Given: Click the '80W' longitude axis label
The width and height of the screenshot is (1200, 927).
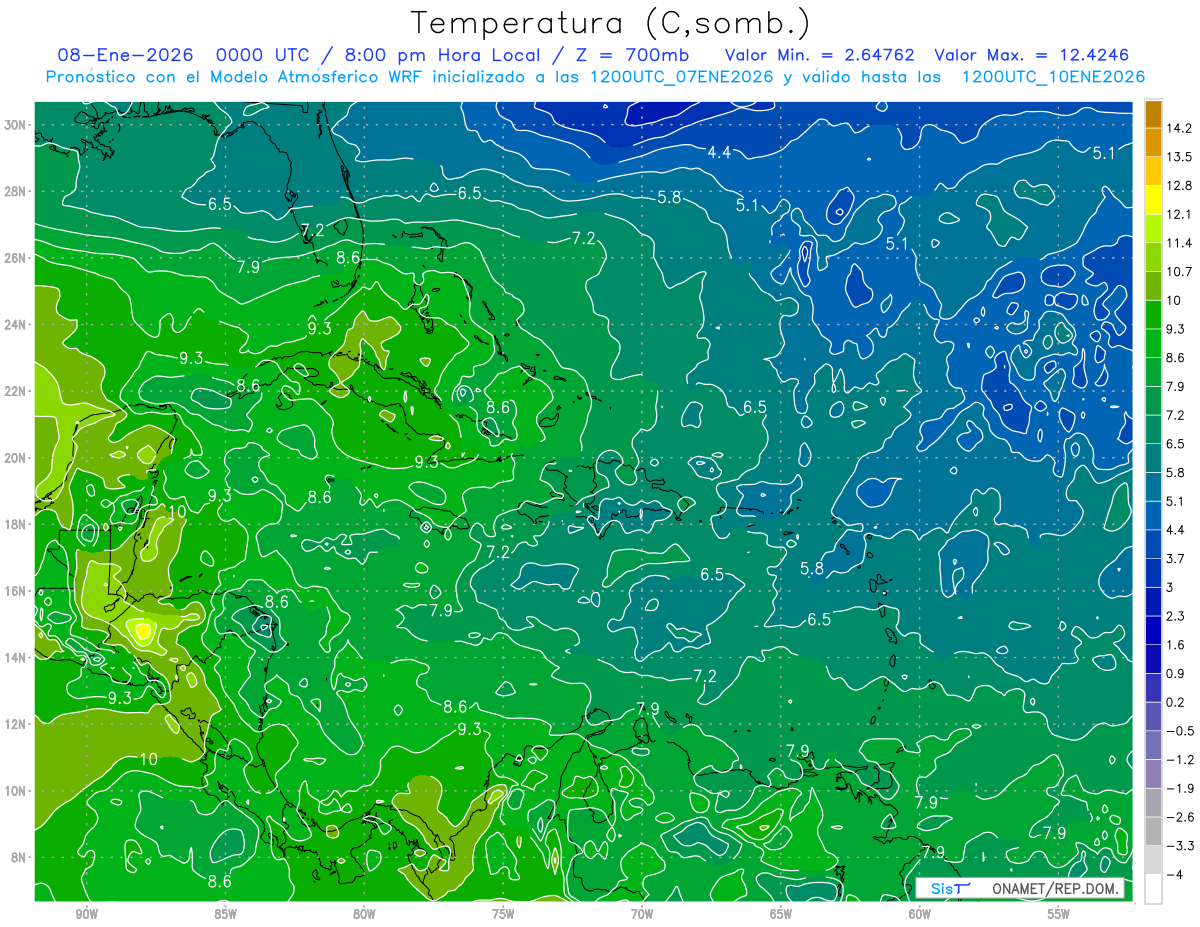Looking at the screenshot, I should pyautogui.click(x=364, y=914).
